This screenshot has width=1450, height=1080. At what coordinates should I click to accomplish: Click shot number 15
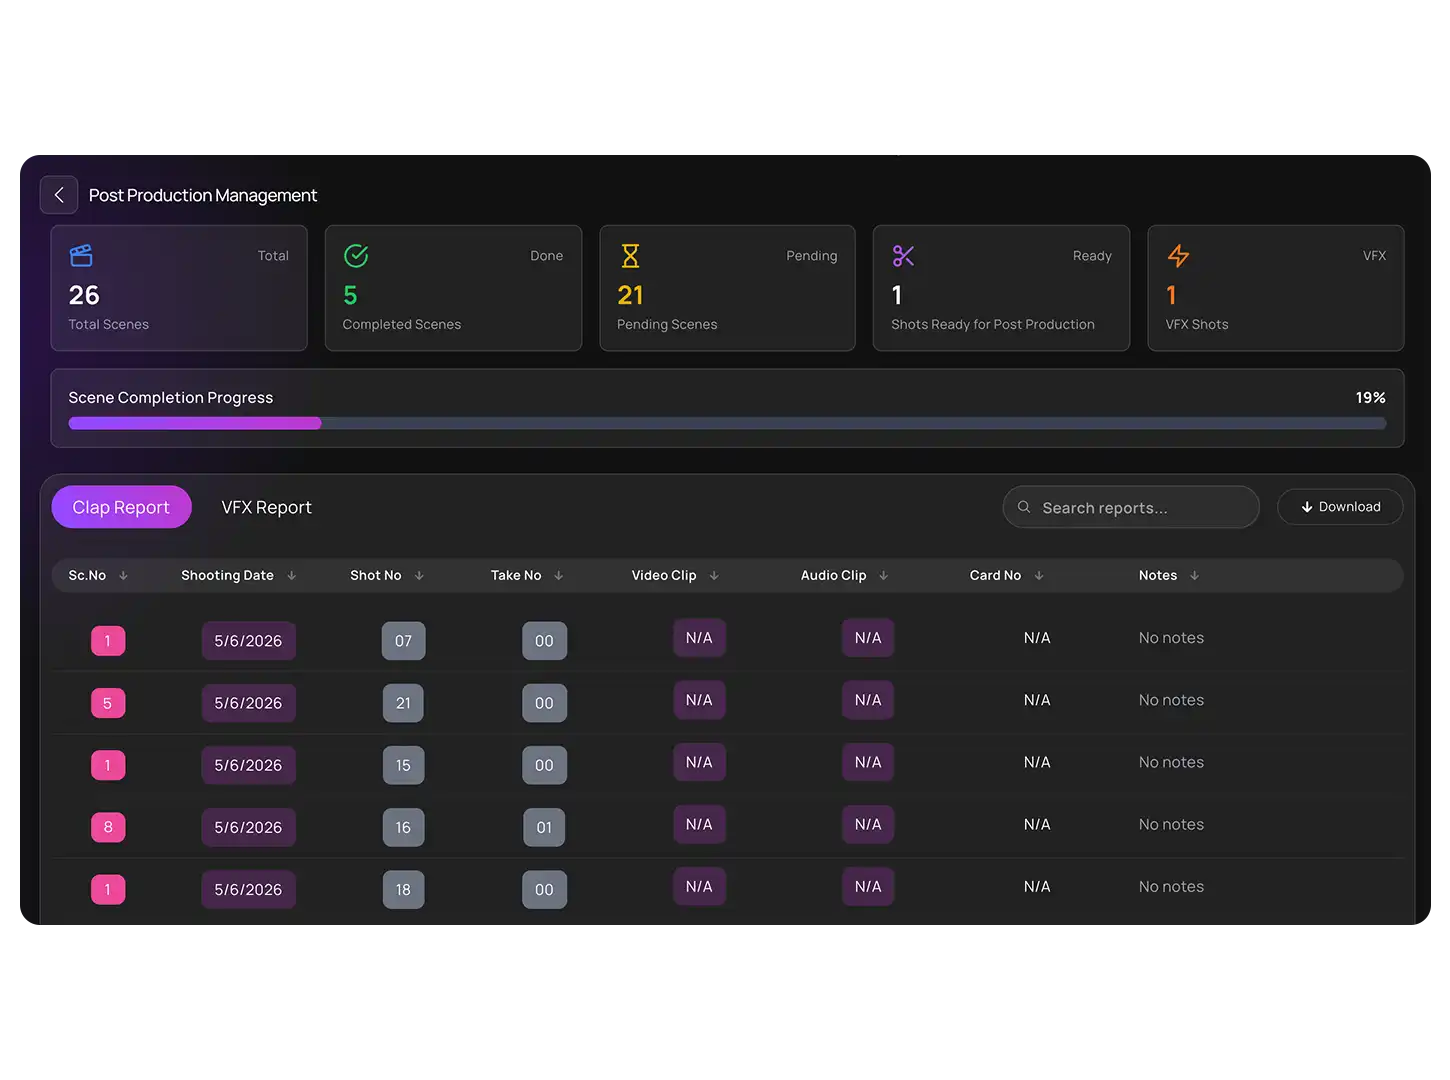tap(403, 765)
